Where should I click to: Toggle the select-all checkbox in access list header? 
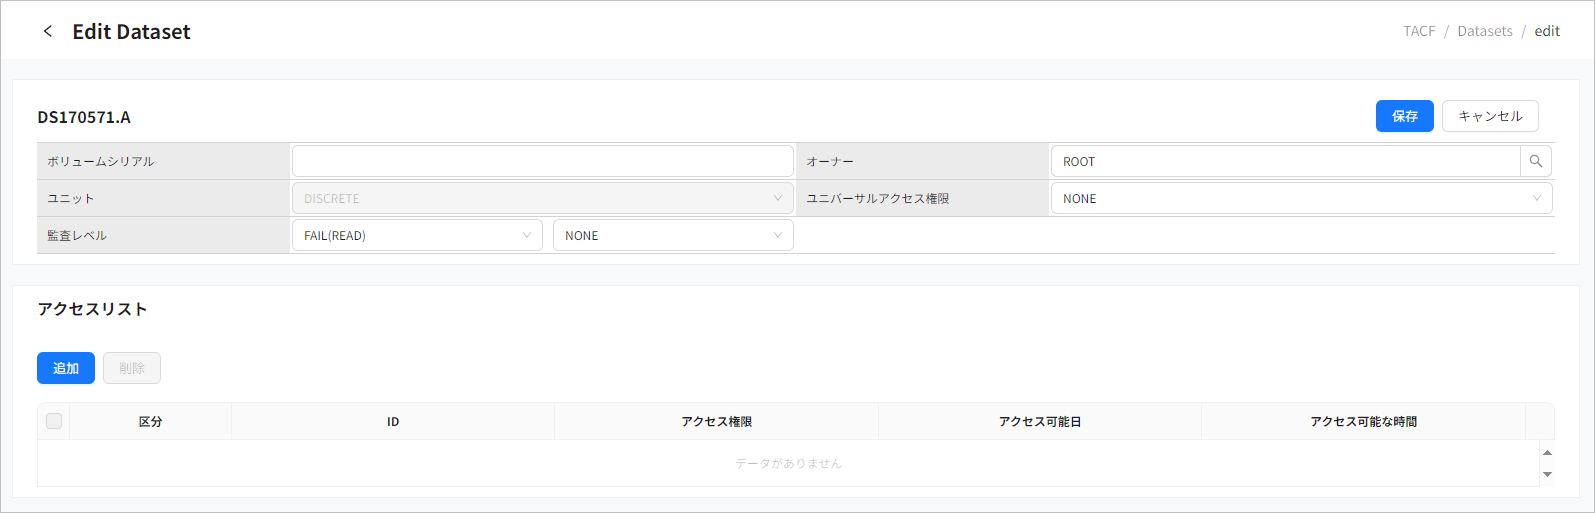point(54,421)
